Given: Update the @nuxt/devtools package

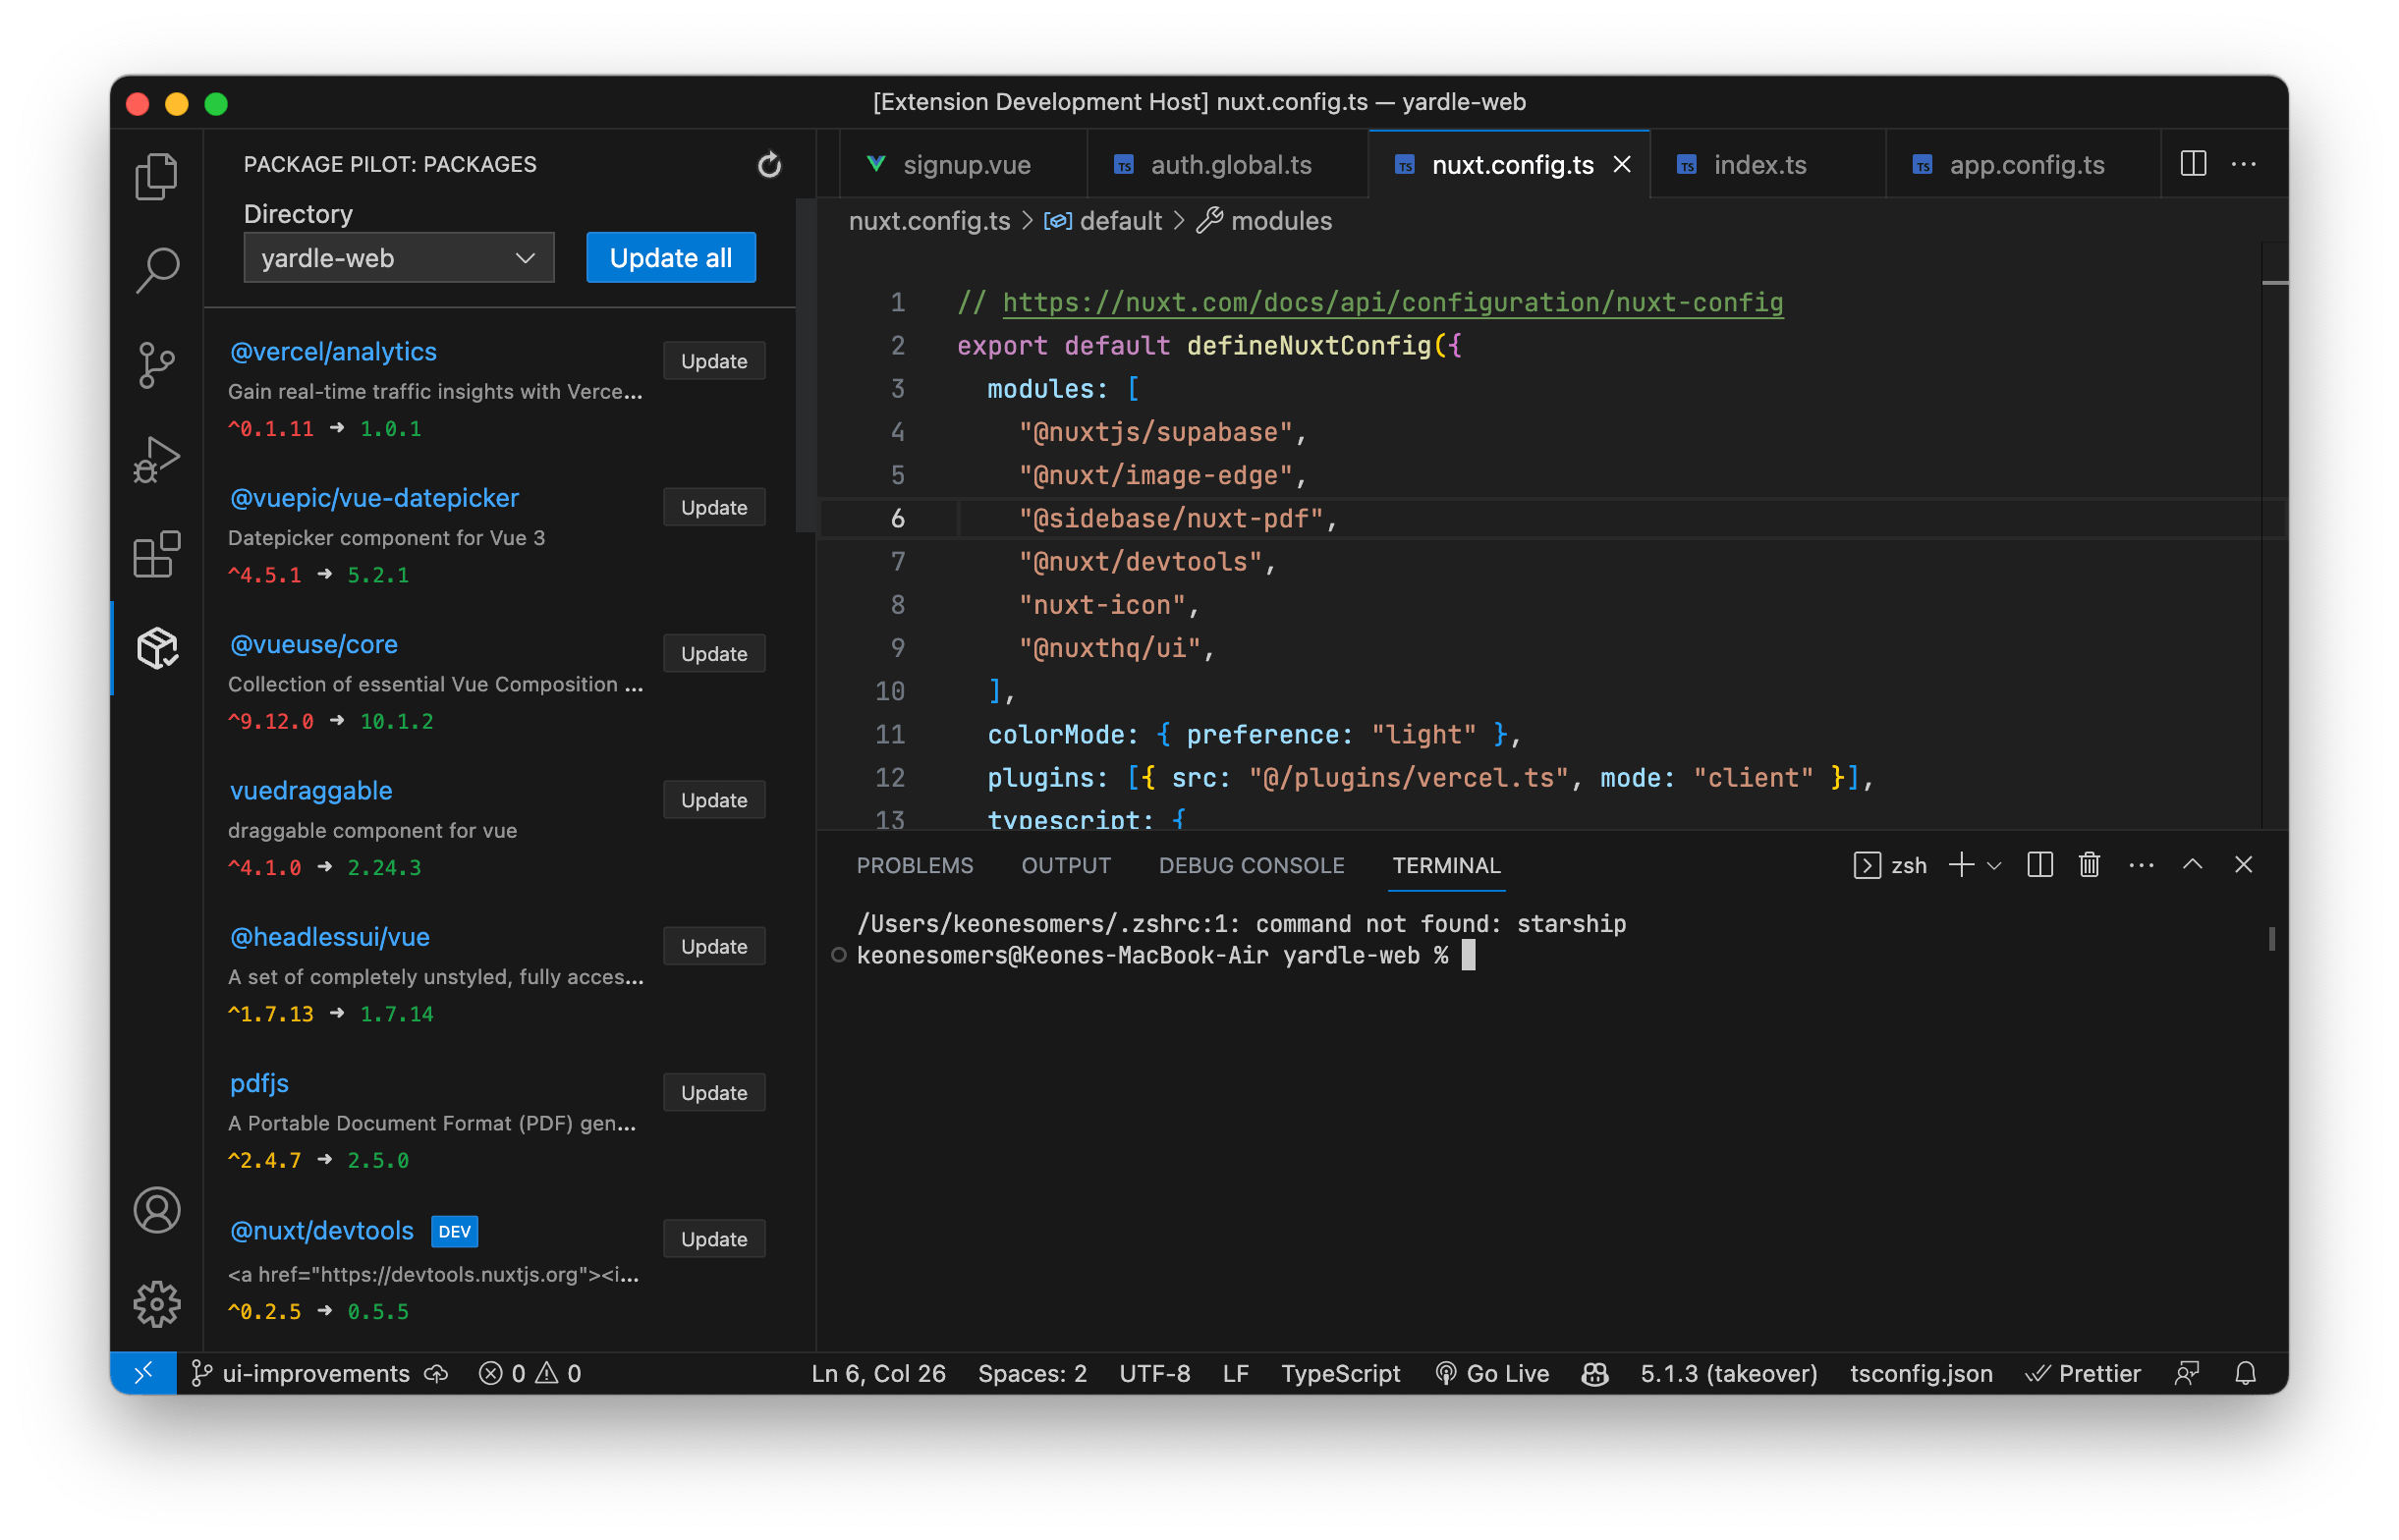Looking at the screenshot, I should click(714, 1239).
